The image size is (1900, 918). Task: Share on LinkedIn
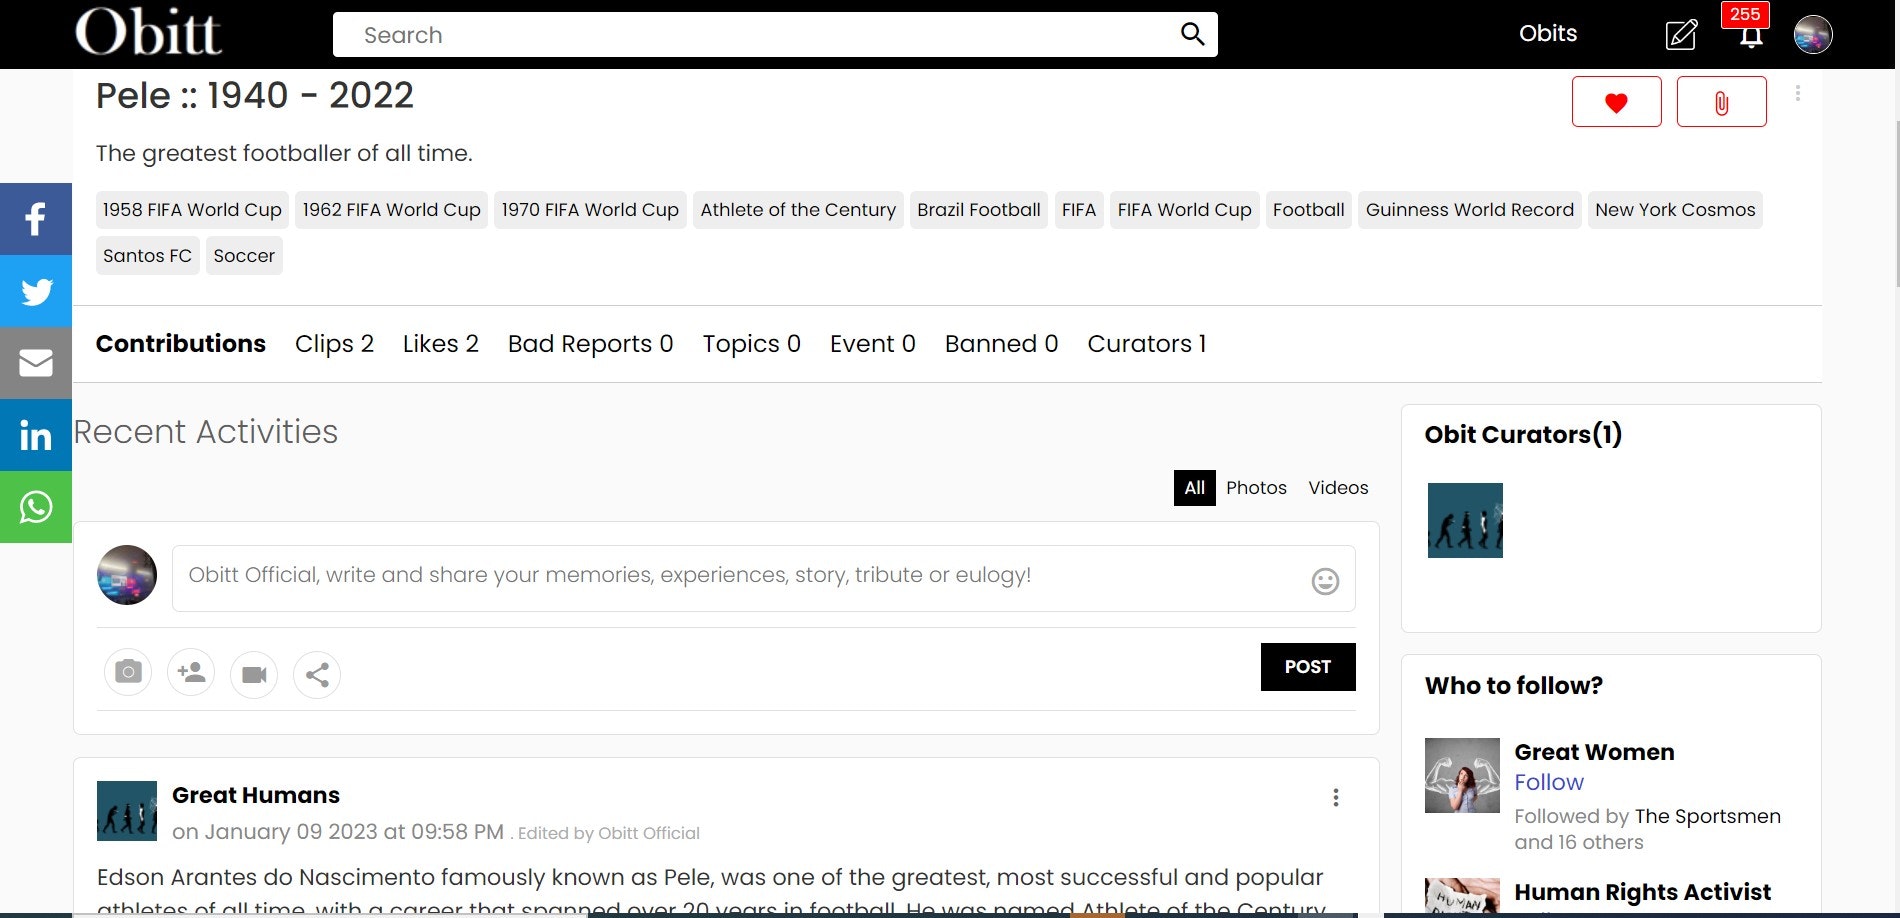coord(36,435)
